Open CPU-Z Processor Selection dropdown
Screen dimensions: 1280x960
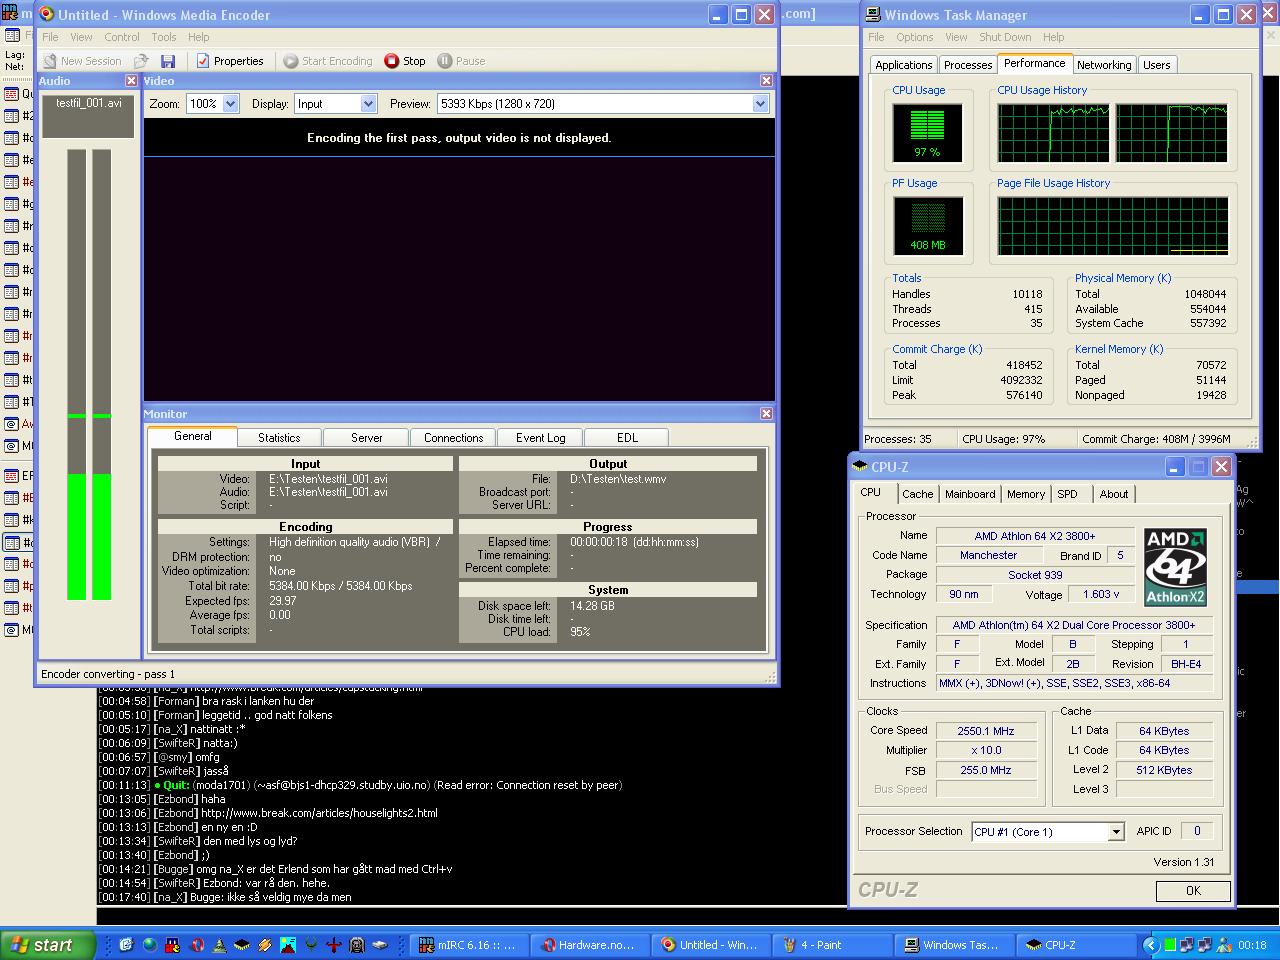point(1116,832)
